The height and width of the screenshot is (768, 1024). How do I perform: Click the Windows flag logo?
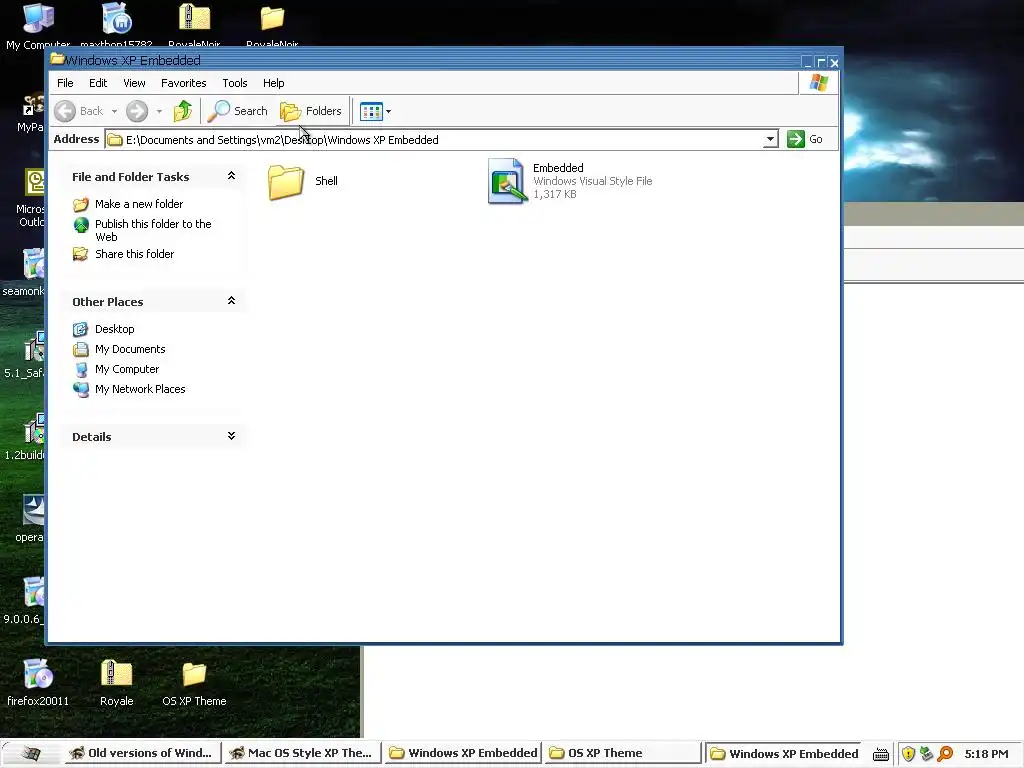pos(818,83)
